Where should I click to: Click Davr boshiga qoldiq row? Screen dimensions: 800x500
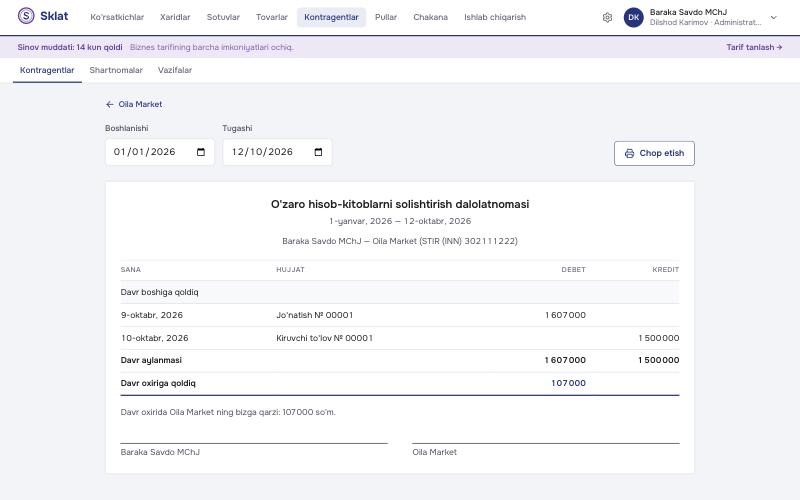(x=399, y=292)
